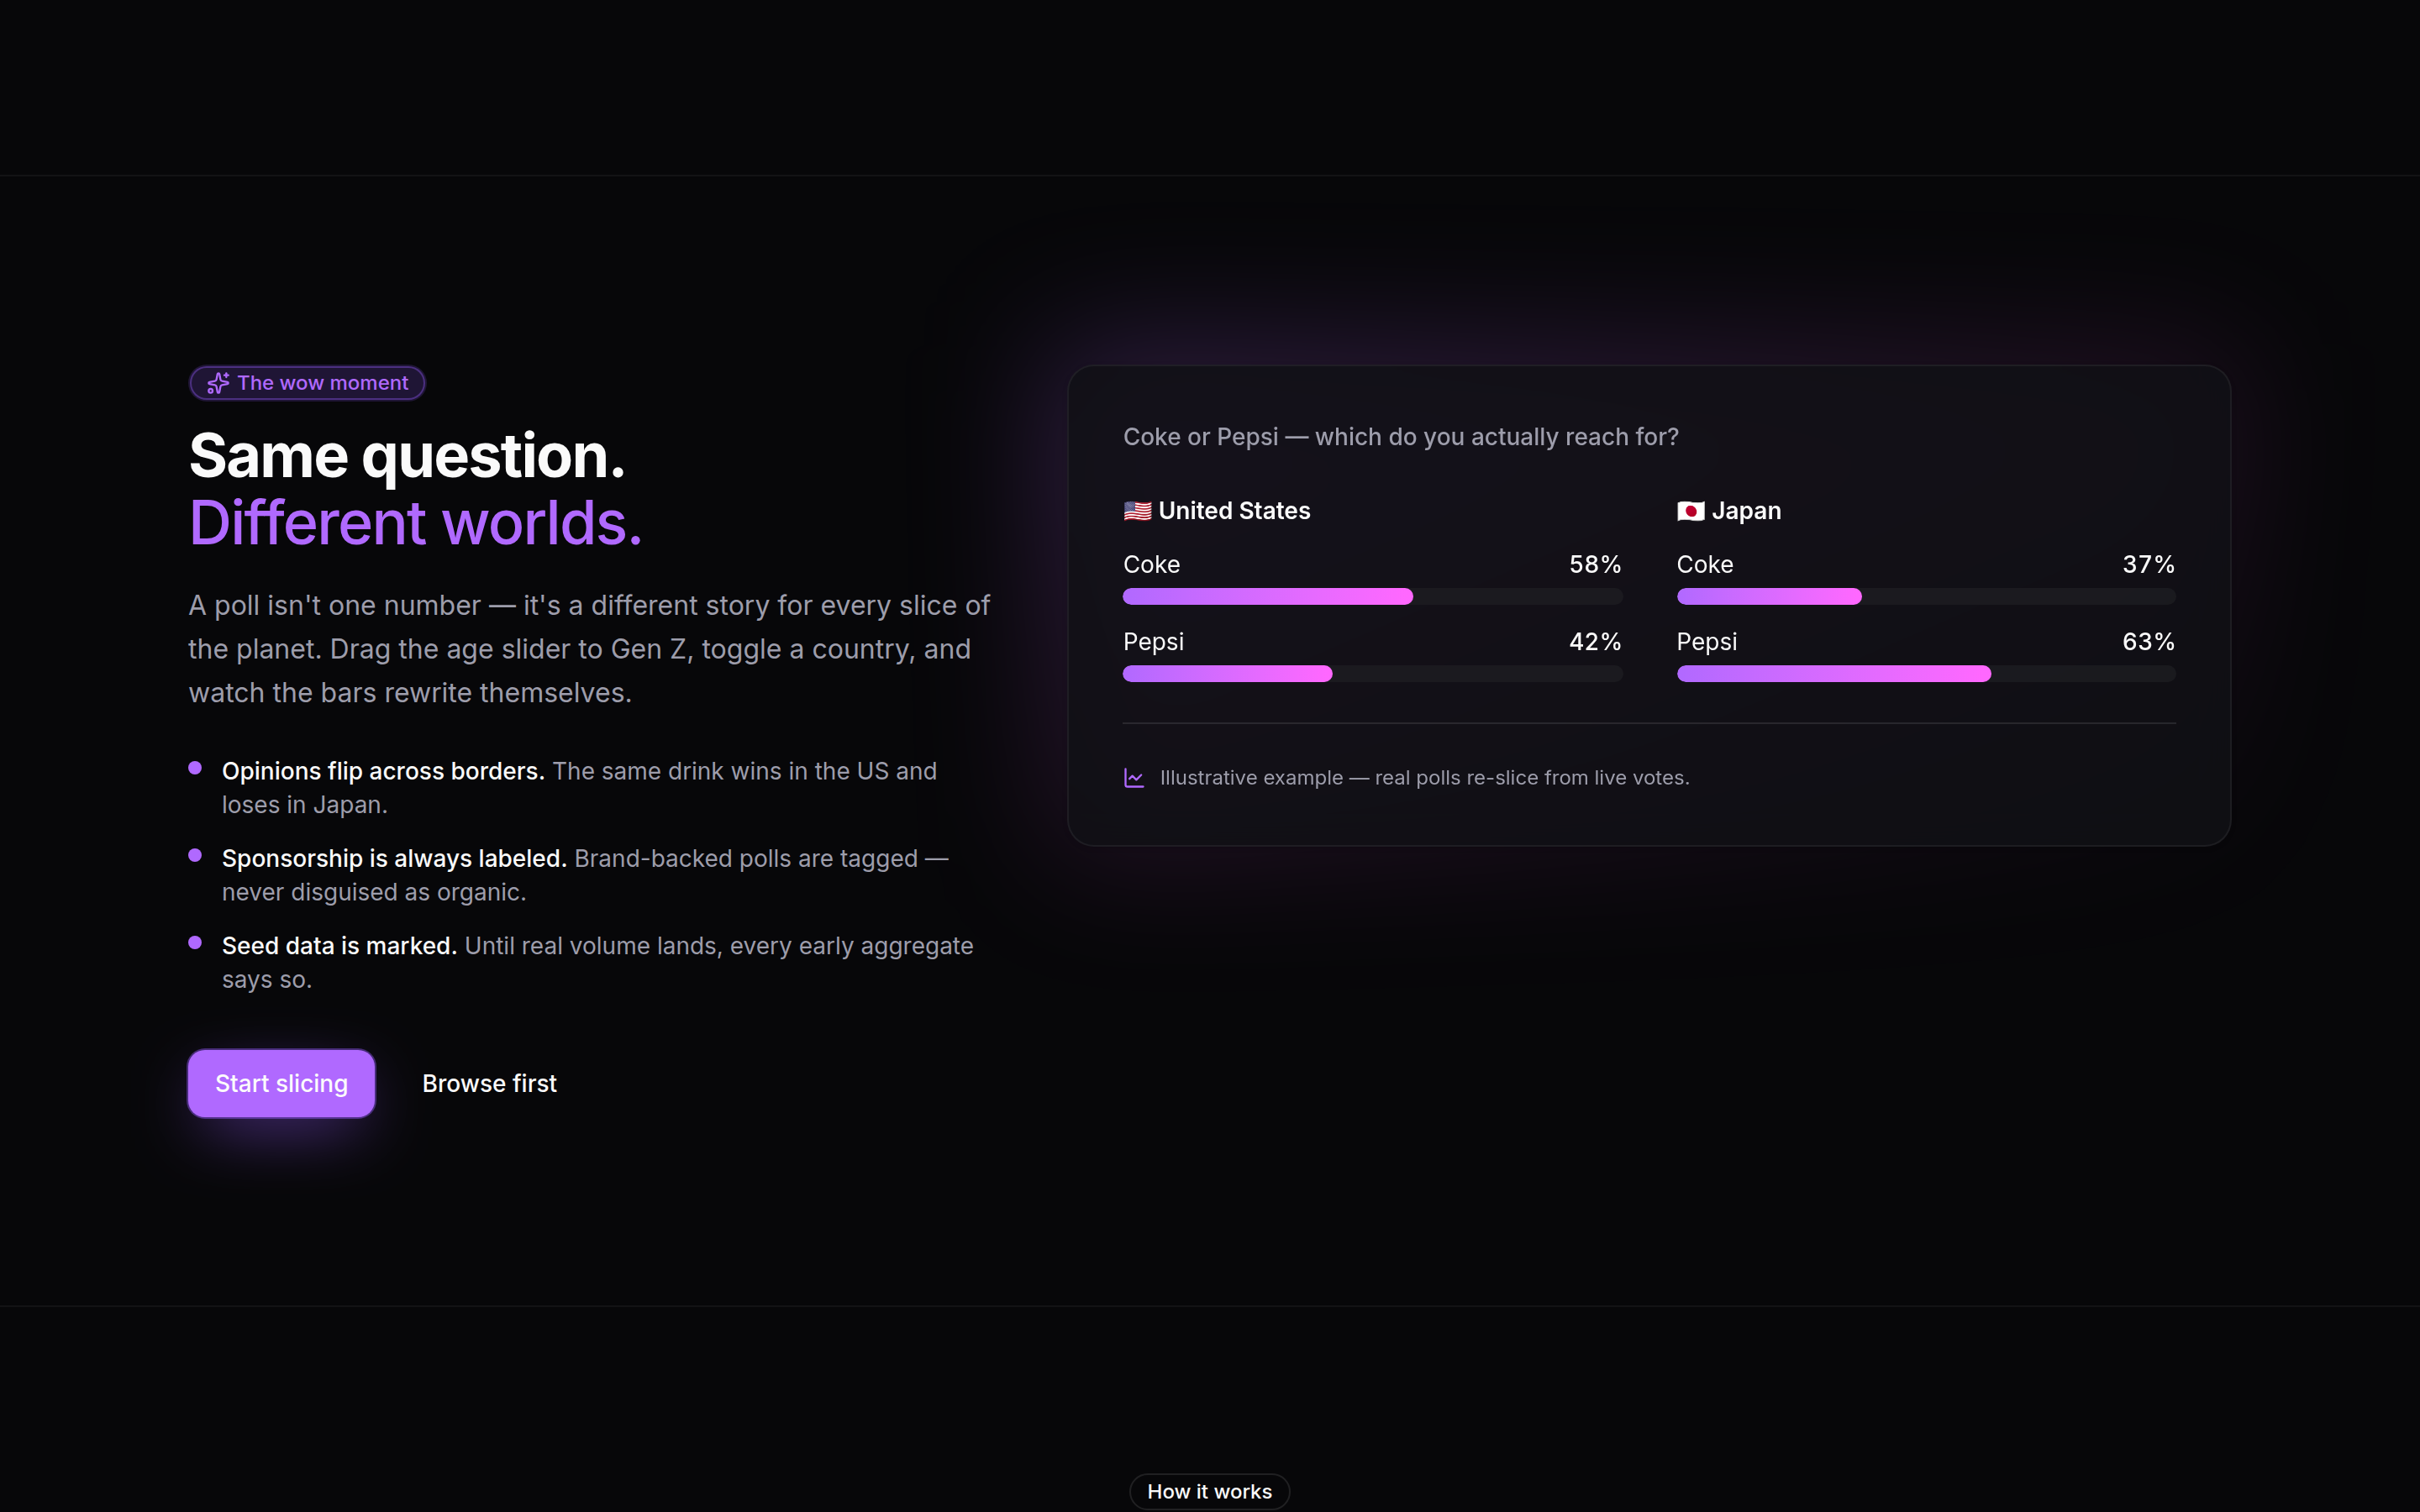Click the '63%' value
This screenshot has height=1512, width=2420.
coord(2148,641)
